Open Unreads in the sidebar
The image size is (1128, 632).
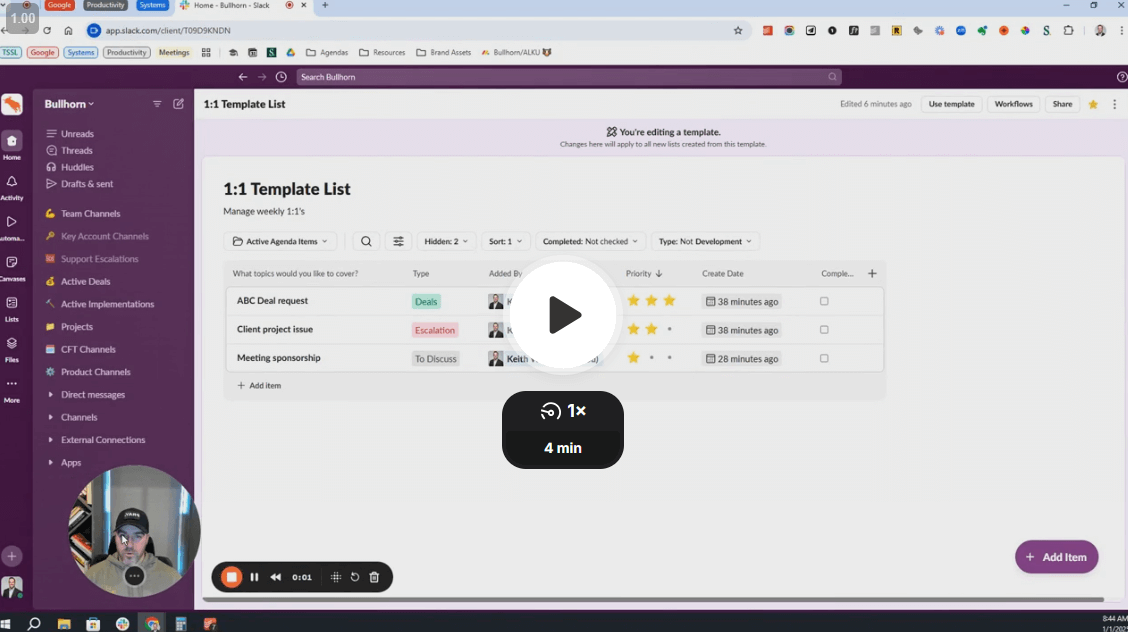(70, 134)
